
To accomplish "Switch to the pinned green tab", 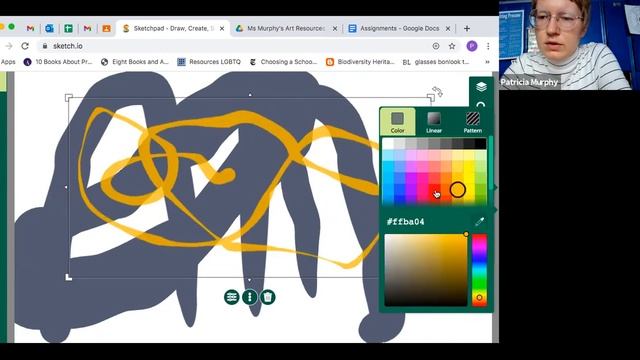I will click(68, 29).
